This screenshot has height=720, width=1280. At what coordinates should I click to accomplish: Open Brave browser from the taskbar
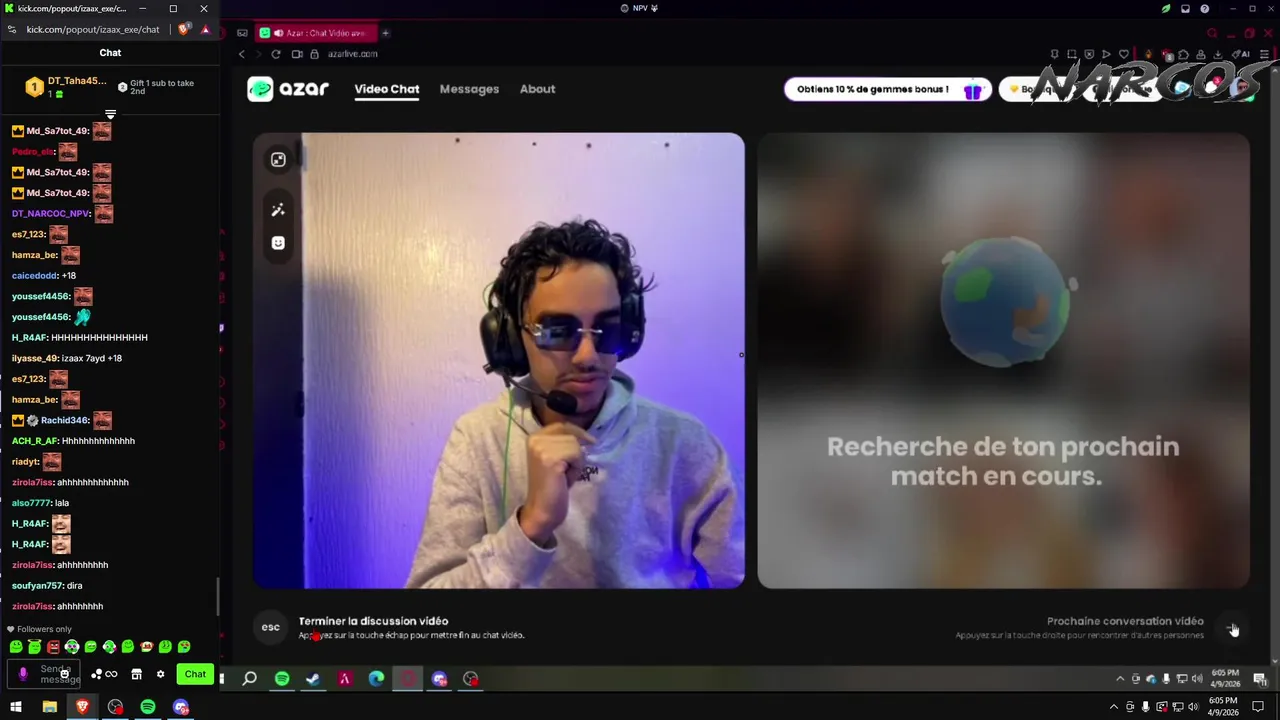coord(82,707)
